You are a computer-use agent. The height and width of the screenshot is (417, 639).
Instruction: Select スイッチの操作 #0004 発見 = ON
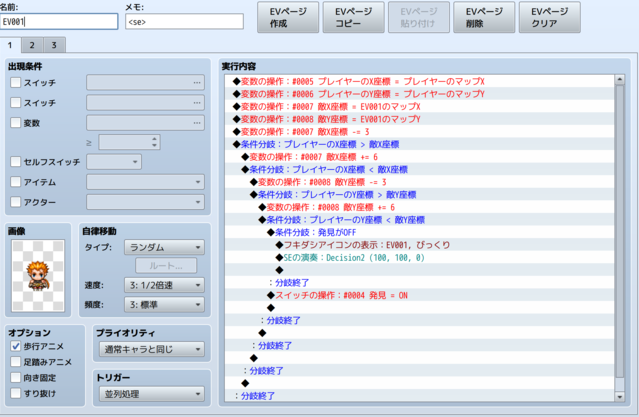click(x=420, y=296)
